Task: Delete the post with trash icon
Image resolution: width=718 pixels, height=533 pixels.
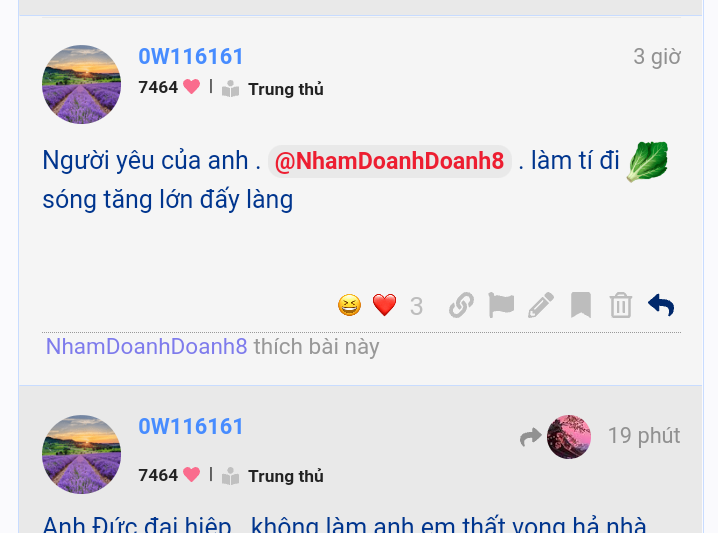Action: click(621, 305)
